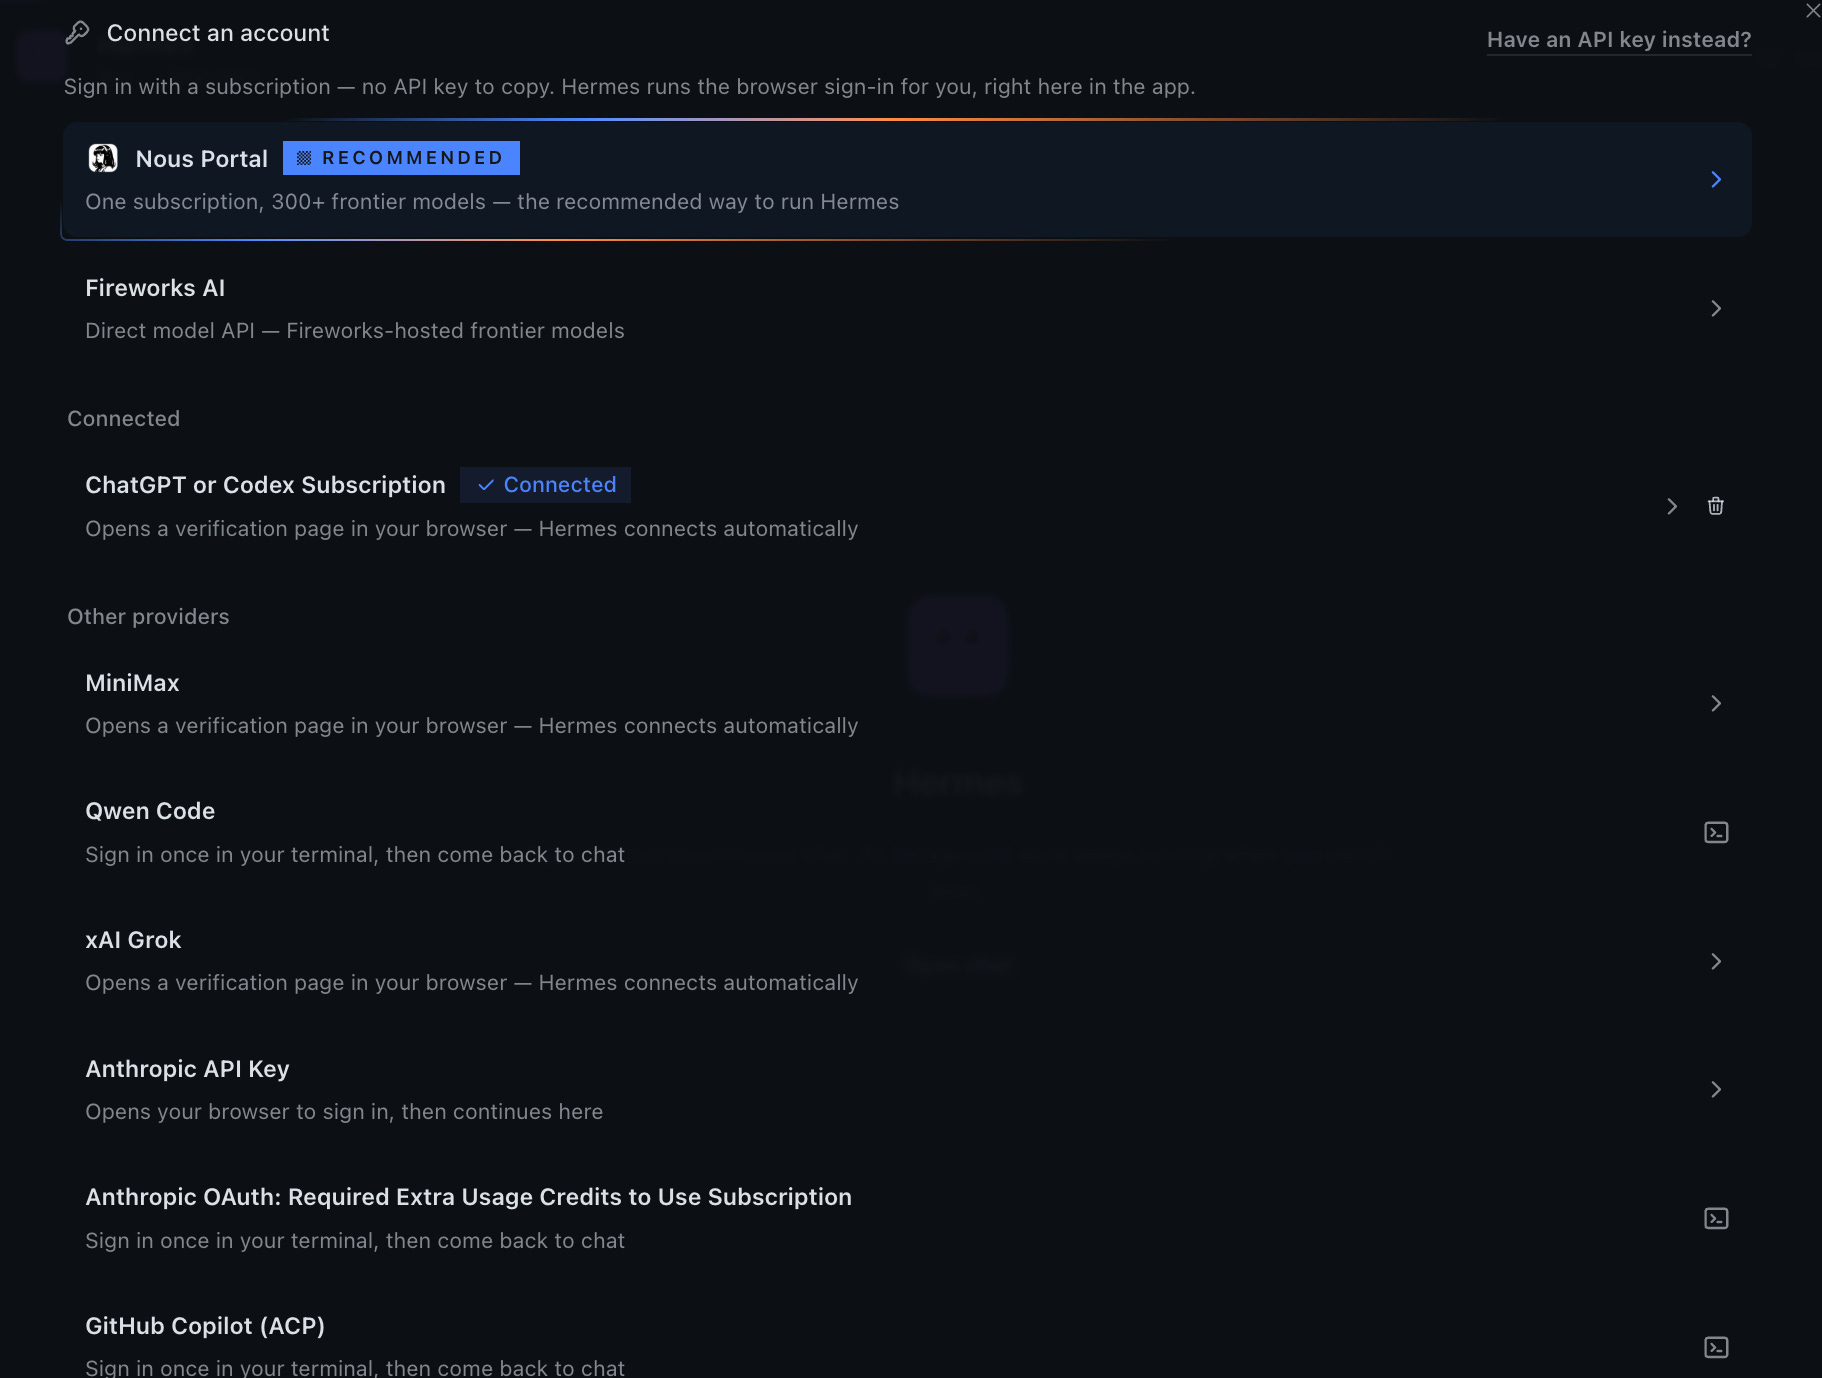Viewport: 1822px width, 1378px height.
Task: Click 'One subscription, 300+ frontier models' description
Action: pyautogui.click(x=492, y=202)
